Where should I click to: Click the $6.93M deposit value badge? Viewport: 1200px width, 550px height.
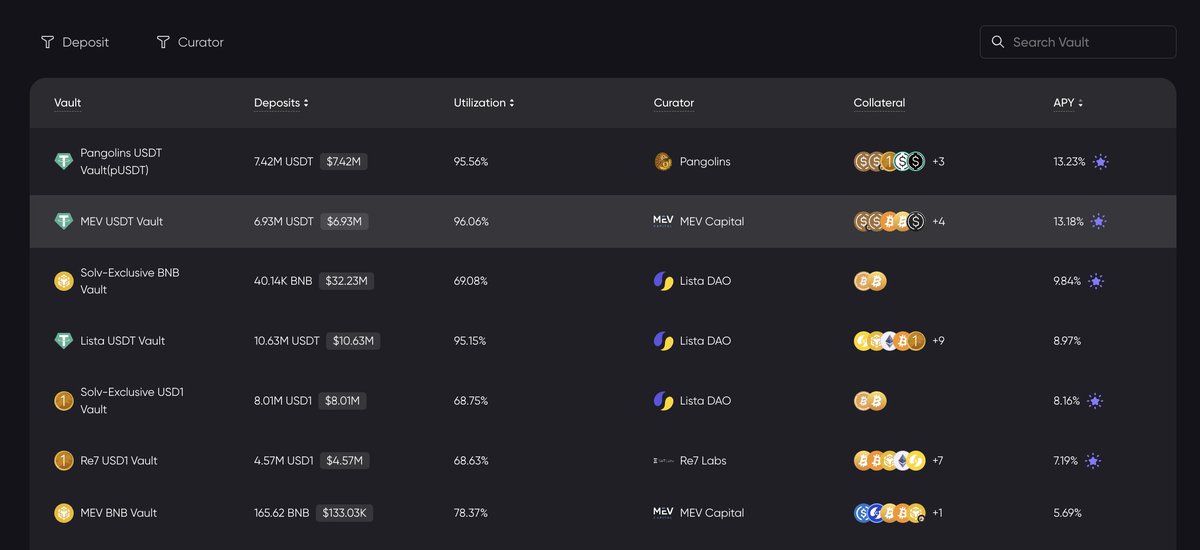[x=345, y=221]
